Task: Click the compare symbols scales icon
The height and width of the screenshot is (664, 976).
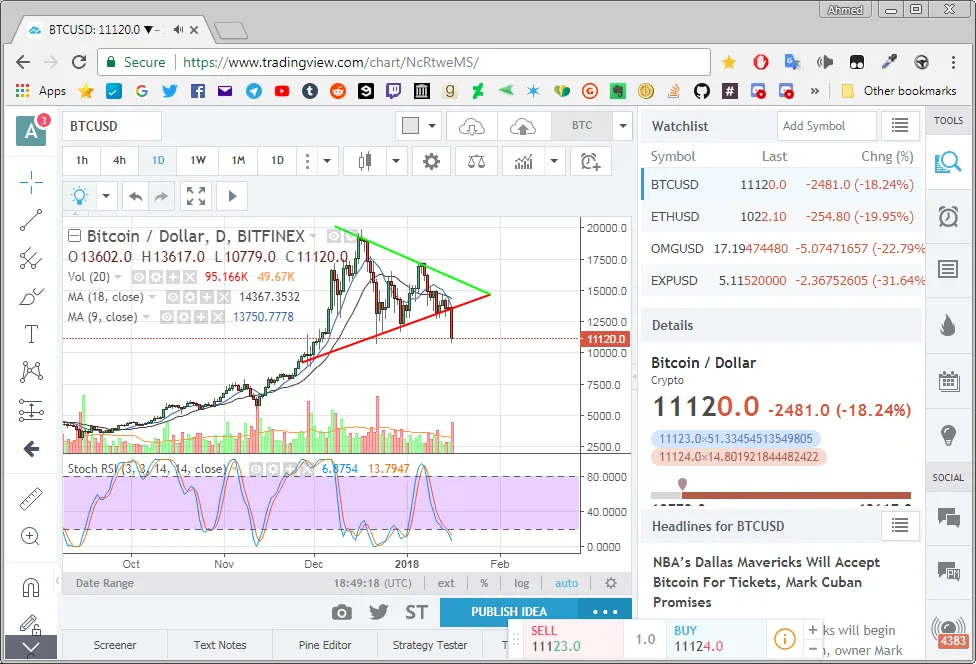Action: click(476, 162)
